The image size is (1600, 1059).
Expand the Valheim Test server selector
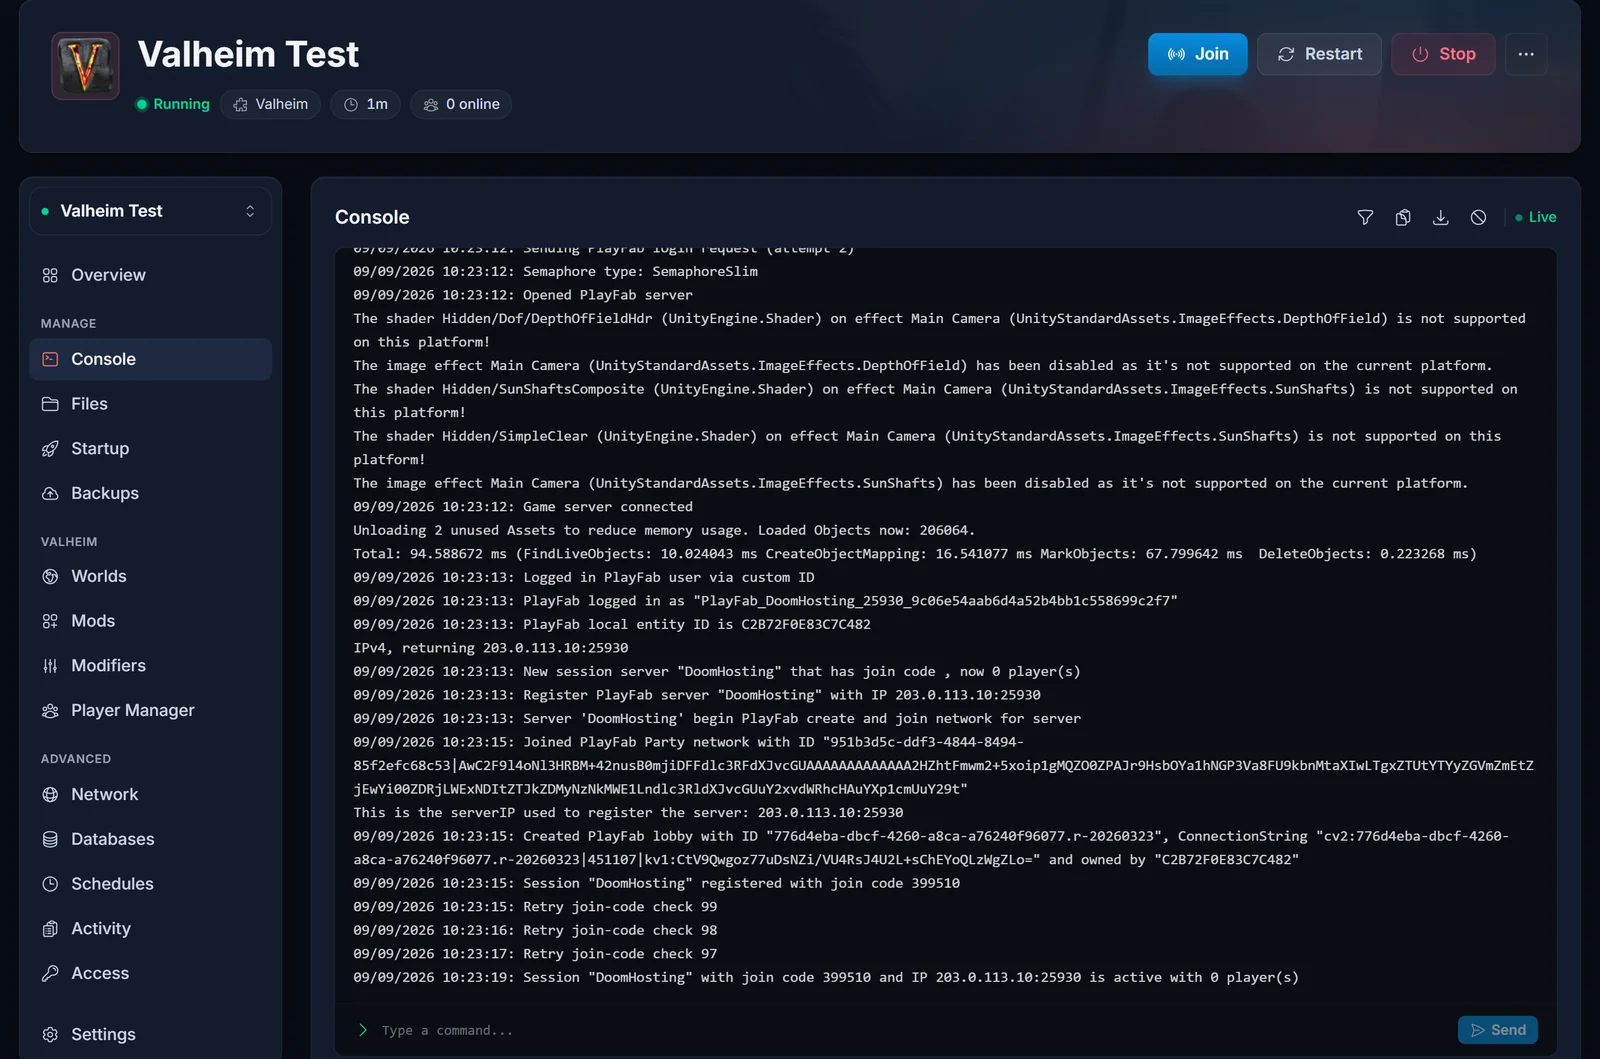[150, 211]
